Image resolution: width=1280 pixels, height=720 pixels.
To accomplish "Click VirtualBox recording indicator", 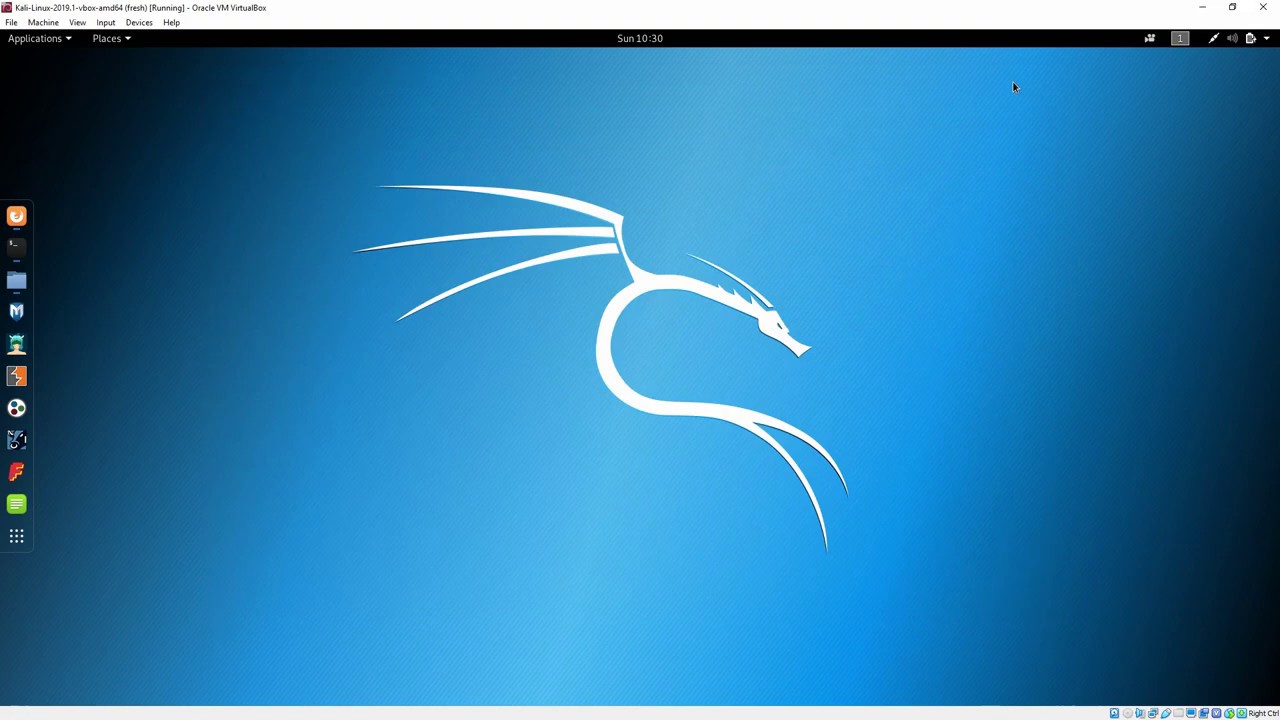I will 1203,713.
